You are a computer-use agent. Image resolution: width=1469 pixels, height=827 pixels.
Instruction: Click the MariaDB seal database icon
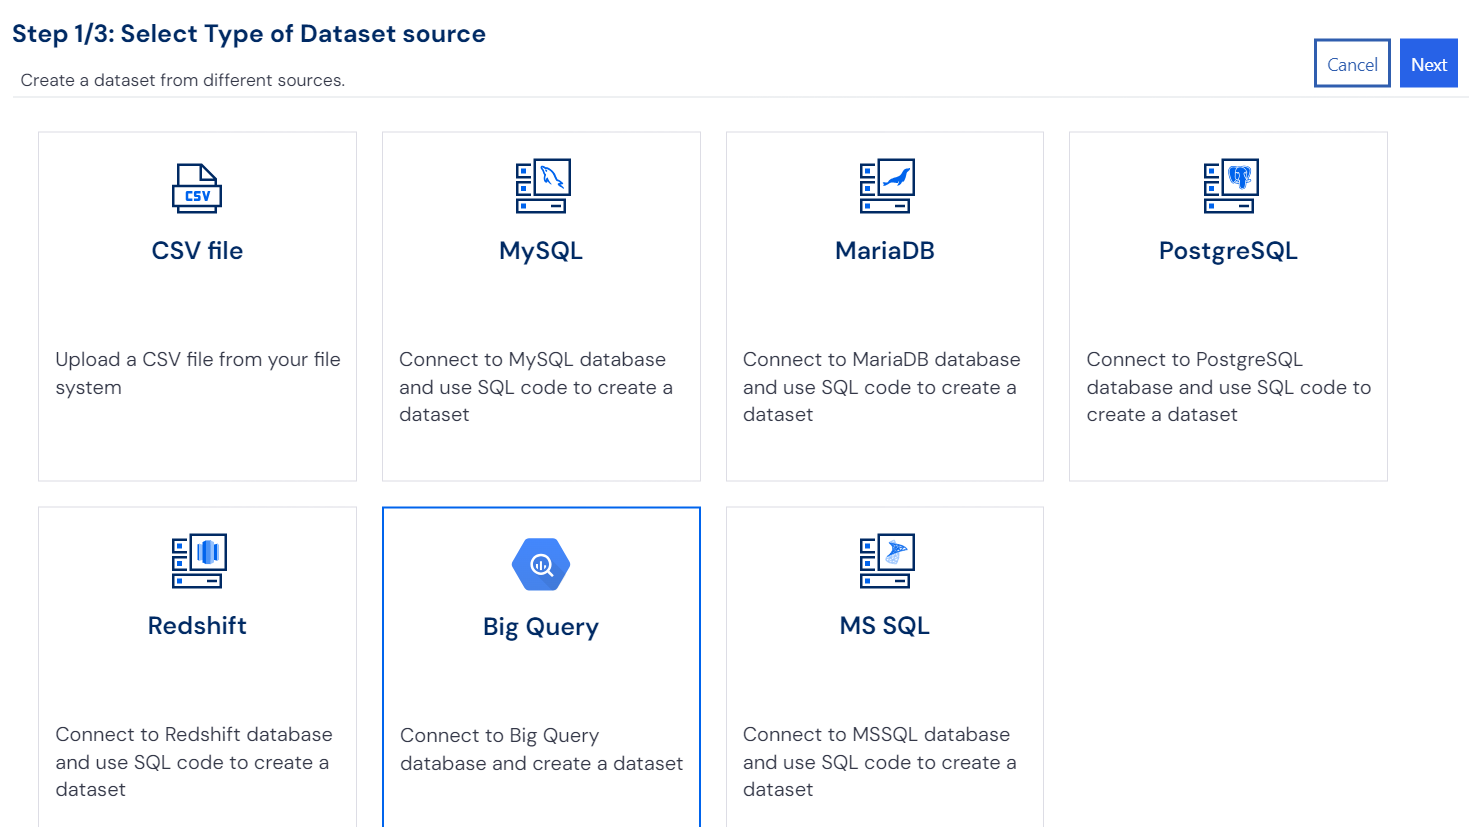click(886, 186)
